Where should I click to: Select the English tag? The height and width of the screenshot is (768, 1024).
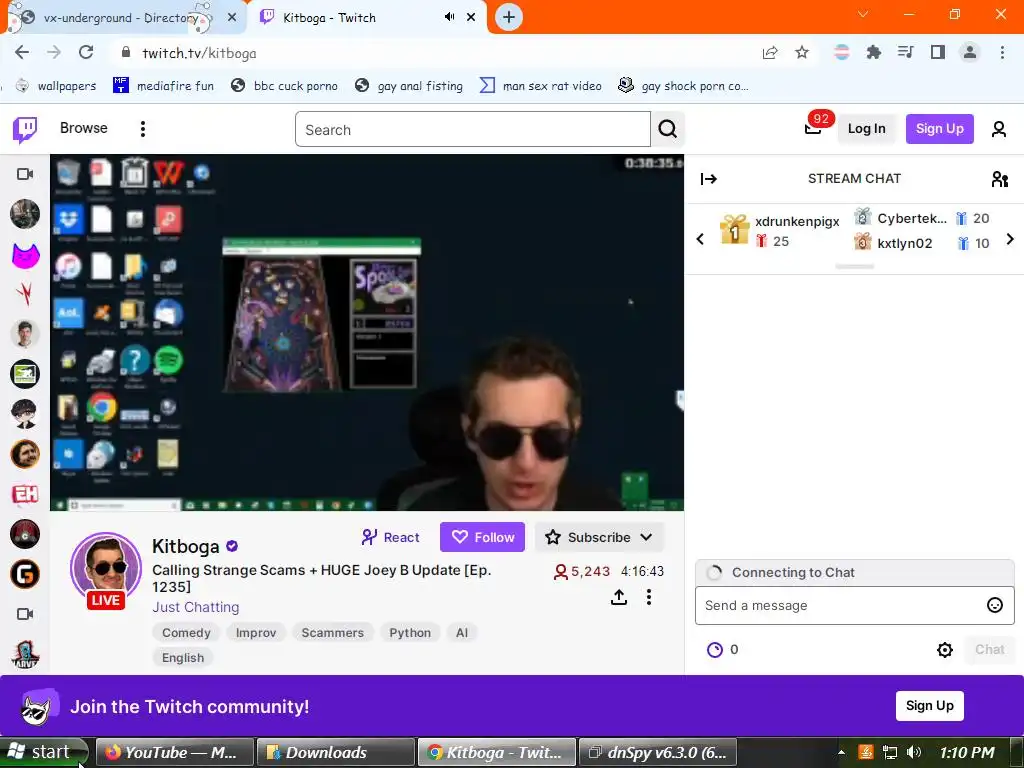(x=183, y=658)
